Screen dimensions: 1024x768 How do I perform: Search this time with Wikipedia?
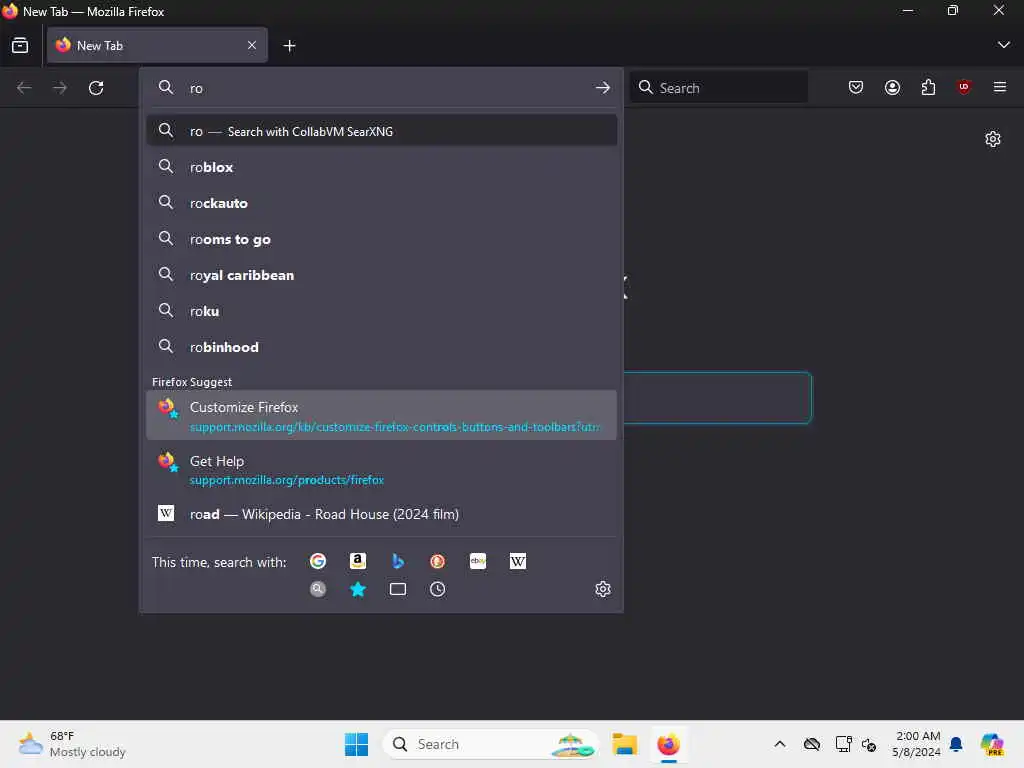pos(518,561)
